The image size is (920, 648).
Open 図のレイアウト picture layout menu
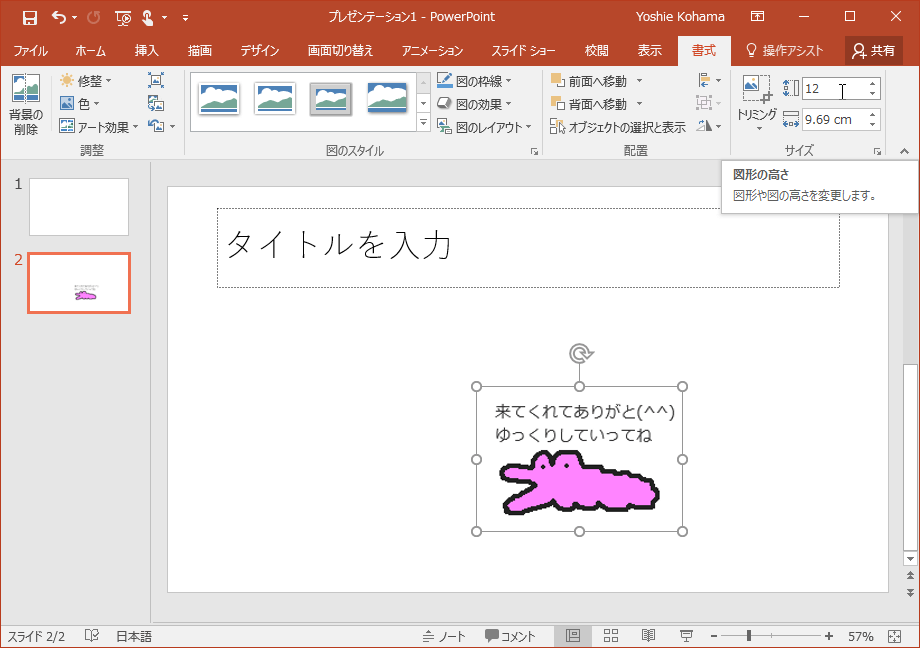pos(485,127)
